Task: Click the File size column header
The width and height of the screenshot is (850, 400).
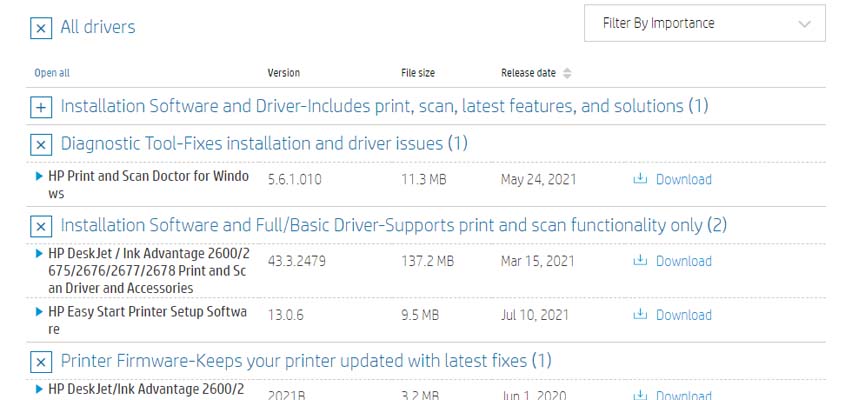Action: pyautogui.click(x=418, y=73)
